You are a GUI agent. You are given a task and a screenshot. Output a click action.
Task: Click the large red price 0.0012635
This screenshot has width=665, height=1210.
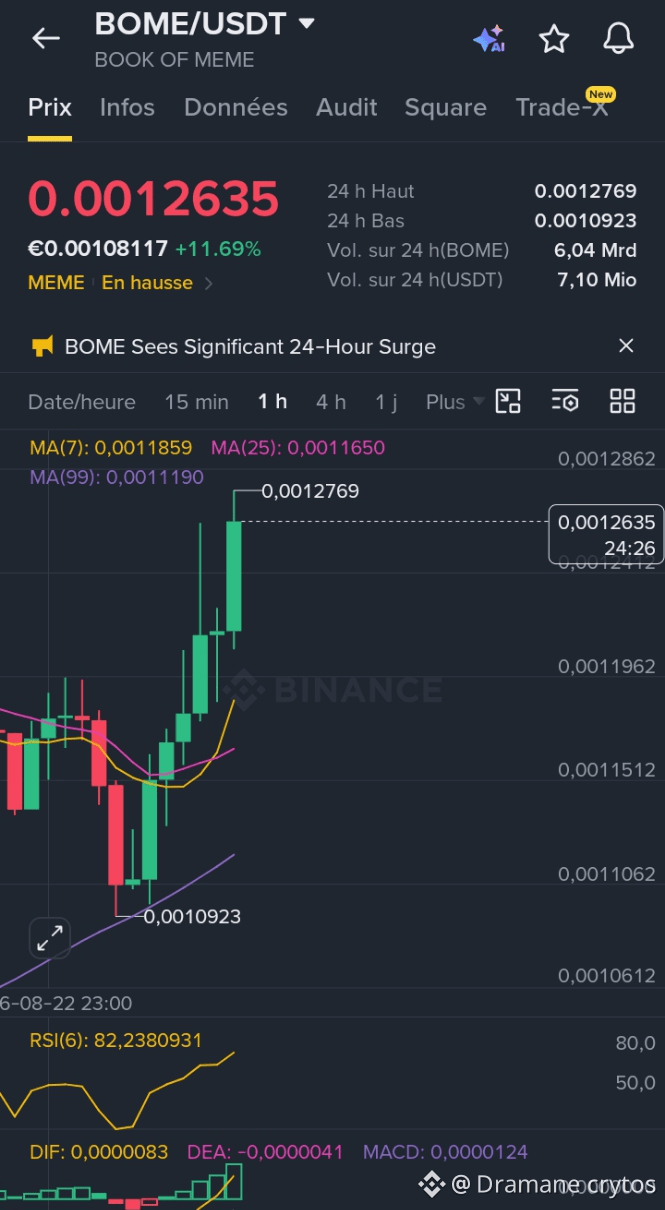(153, 198)
